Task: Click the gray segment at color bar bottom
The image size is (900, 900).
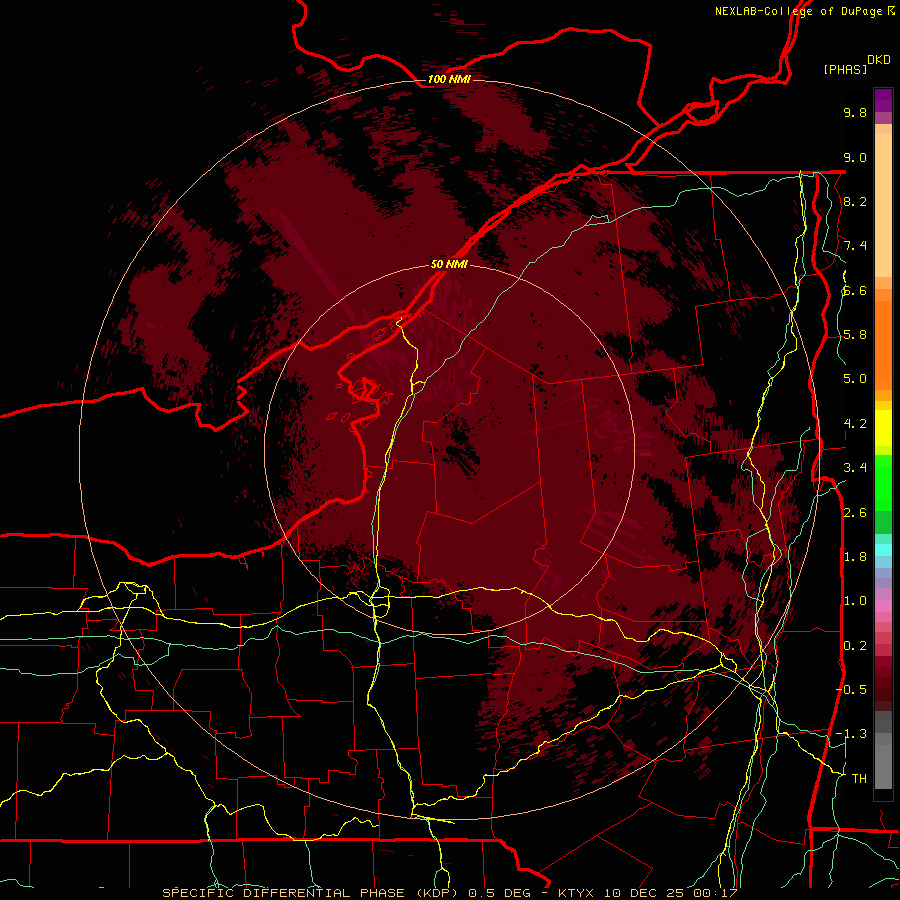Action: pos(883,761)
